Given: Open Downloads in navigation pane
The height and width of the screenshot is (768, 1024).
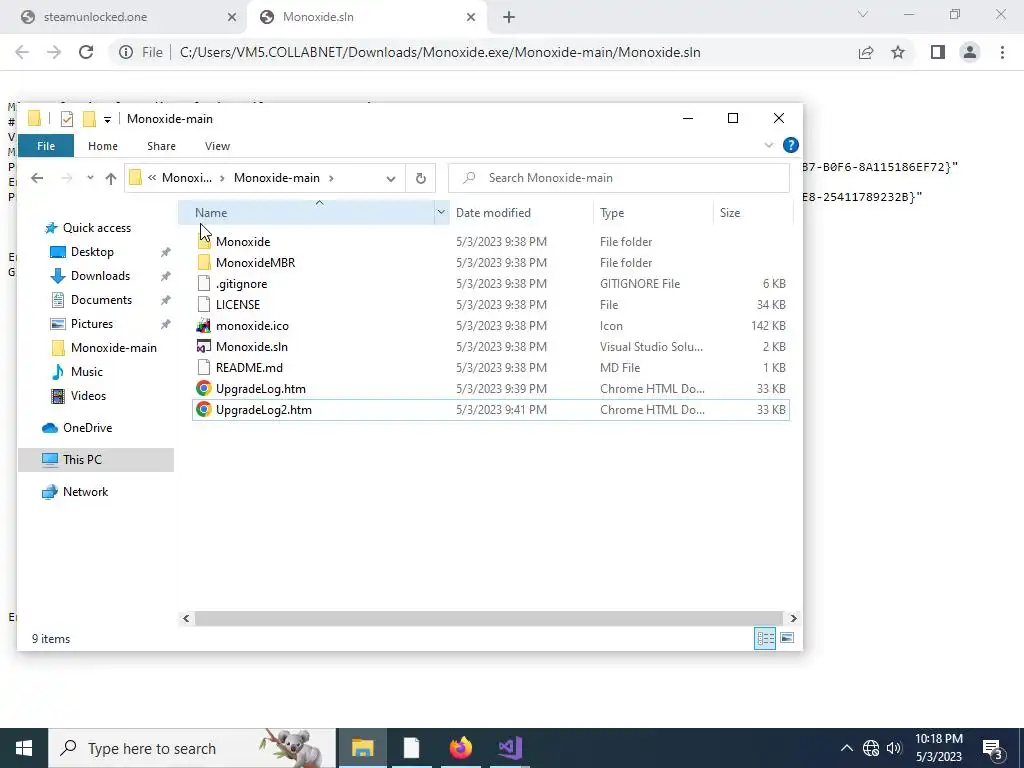Looking at the screenshot, I should [x=100, y=276].
